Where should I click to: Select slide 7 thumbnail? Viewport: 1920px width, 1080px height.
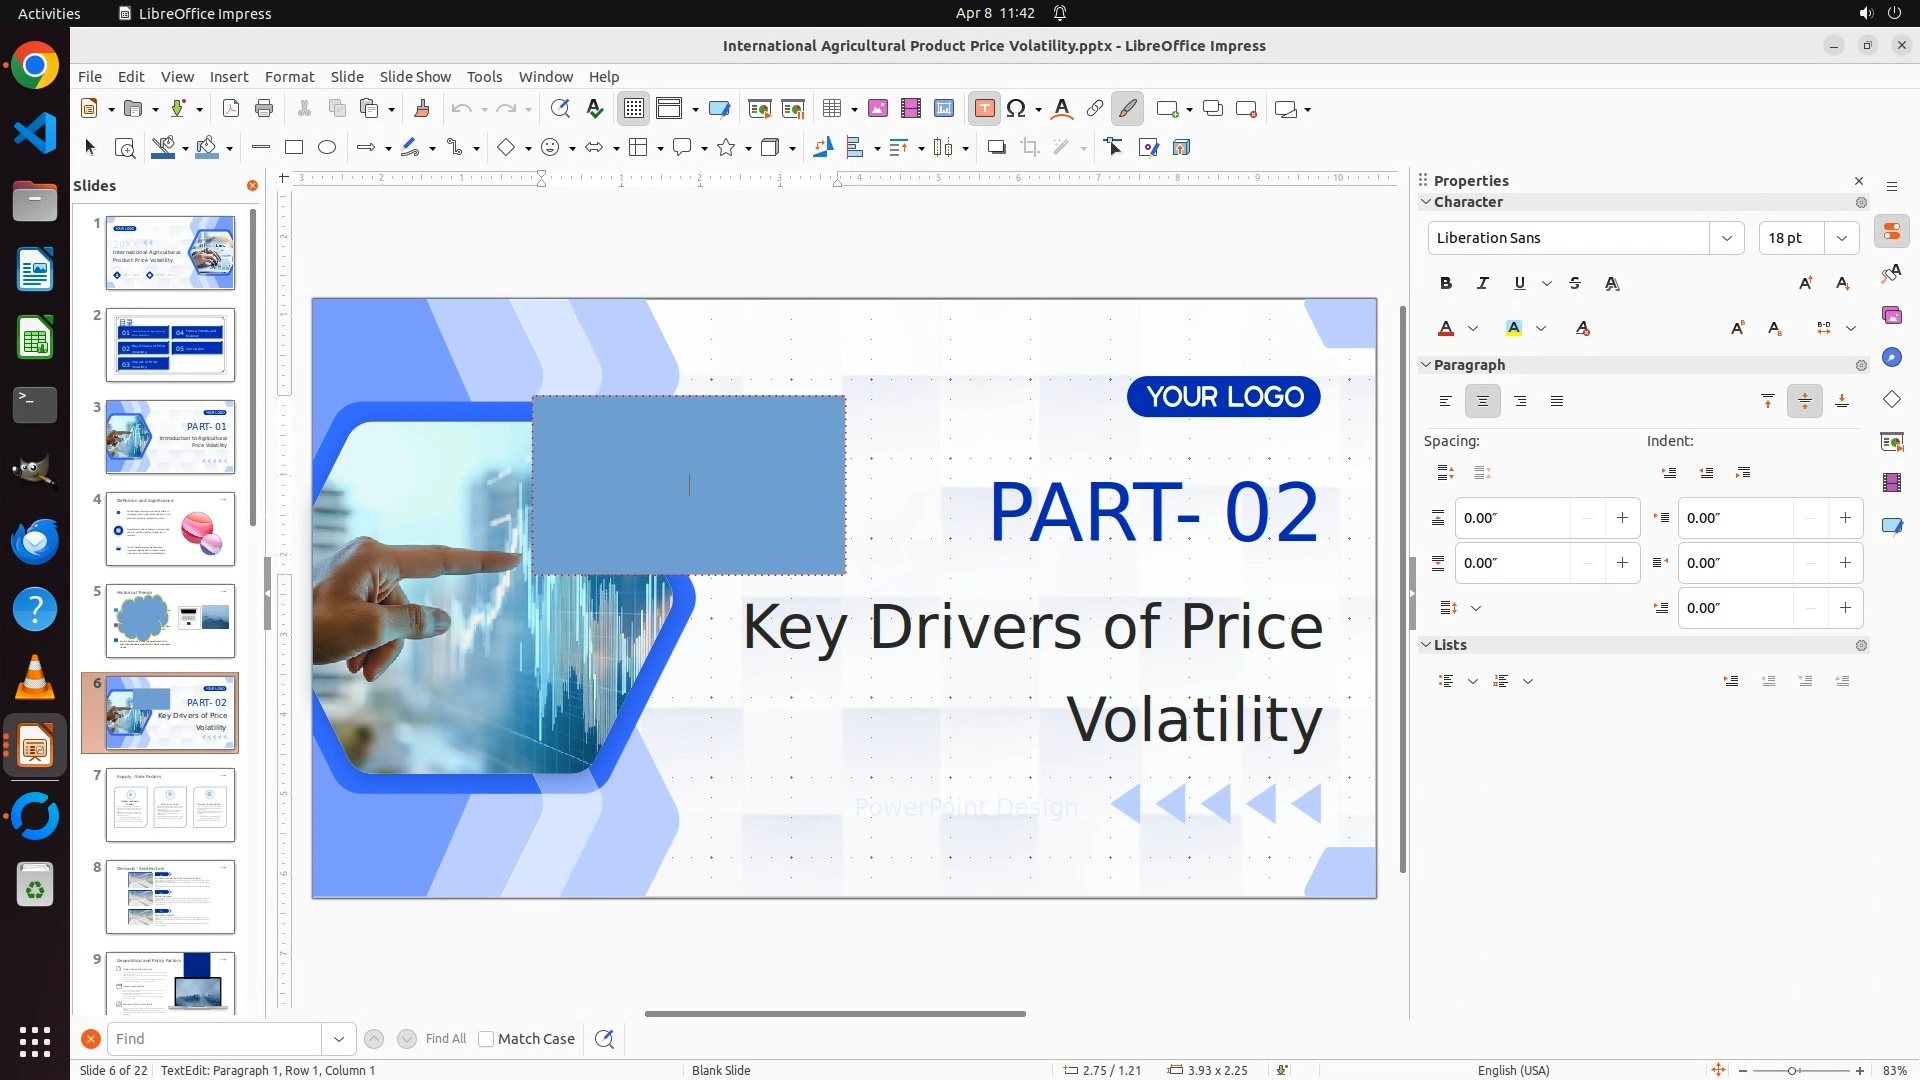point(170,805)
